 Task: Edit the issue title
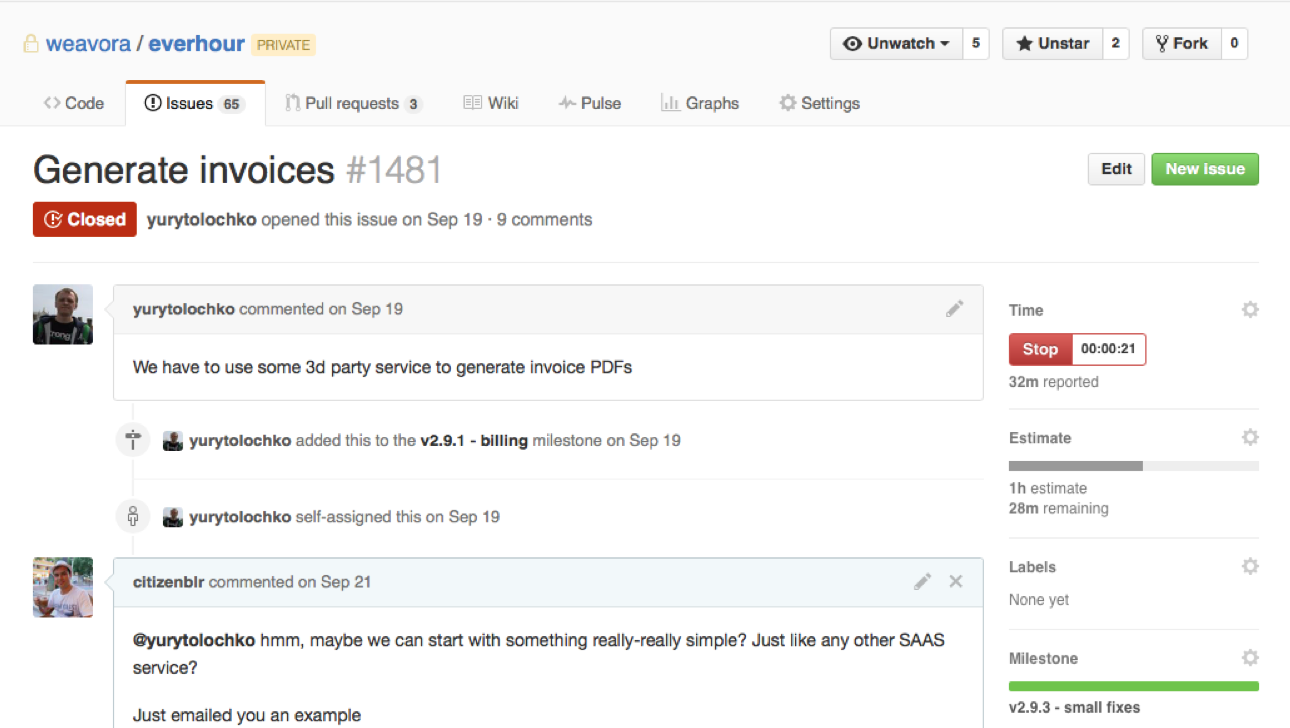[x=1116, y=169]
